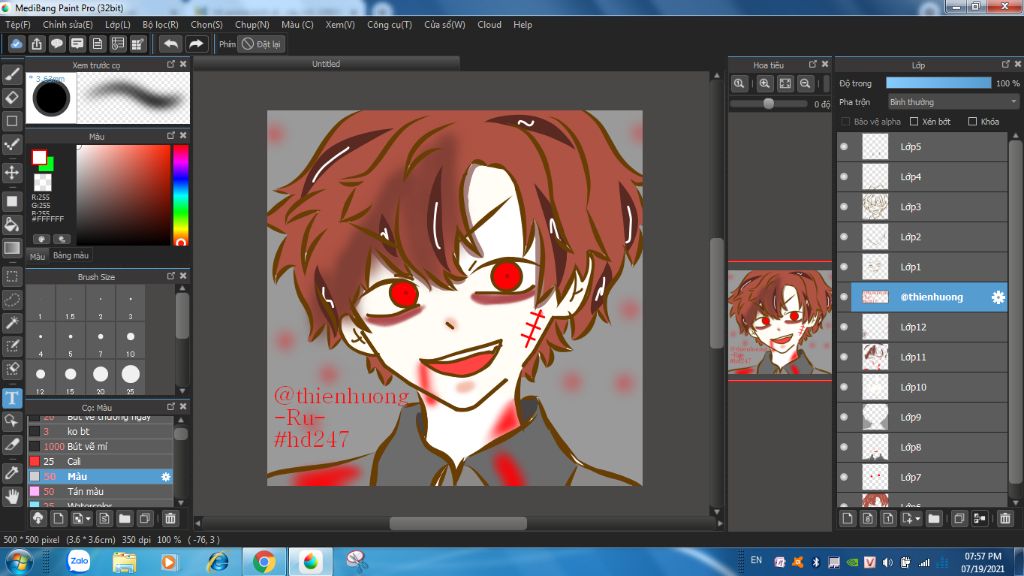1024x576 pixels.
Task: Open the Tệp(F) menu
Action: coord(18,25)
